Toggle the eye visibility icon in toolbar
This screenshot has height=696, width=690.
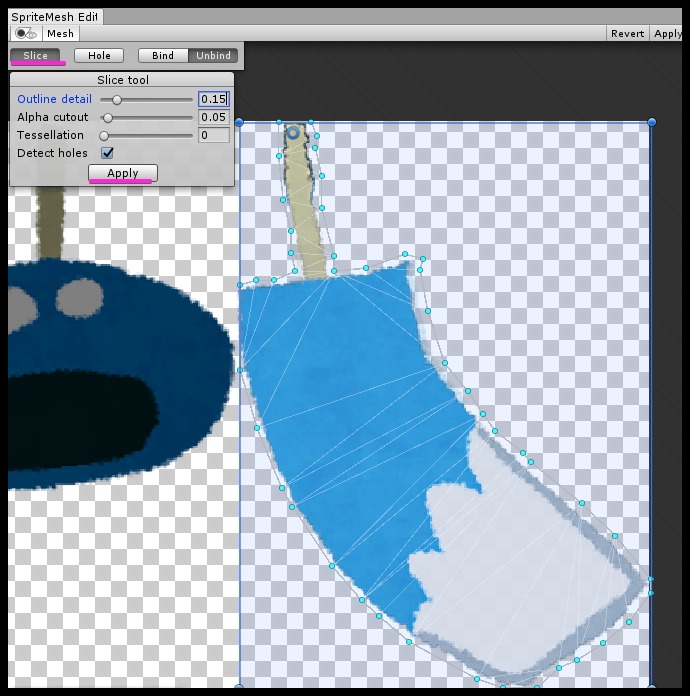tap(26, 33)
